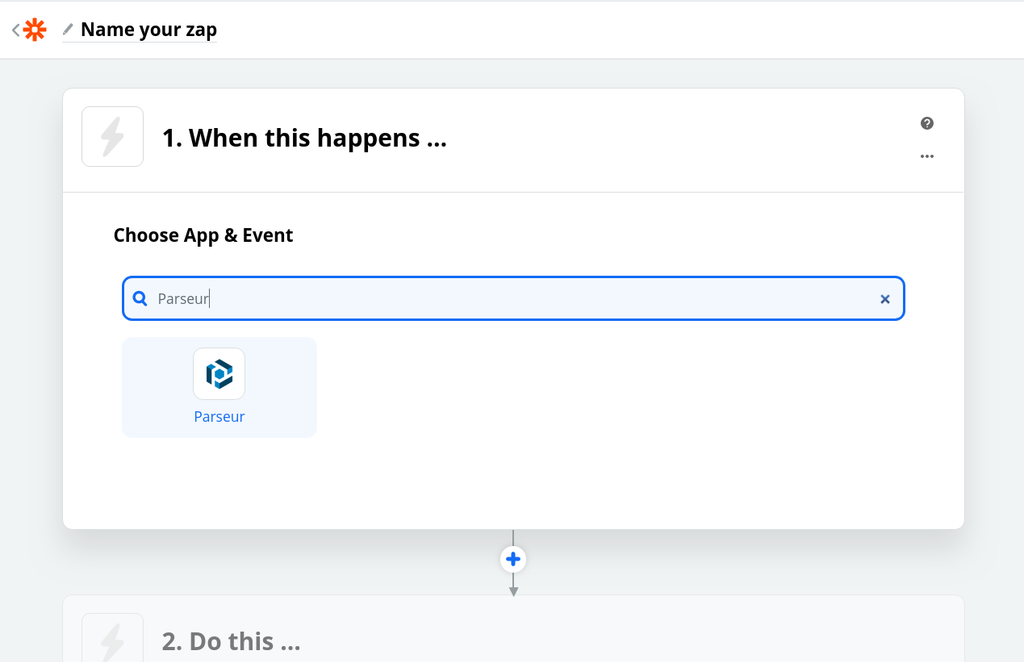
Task: Click the 'Name your zap' title
Action: 148,29
